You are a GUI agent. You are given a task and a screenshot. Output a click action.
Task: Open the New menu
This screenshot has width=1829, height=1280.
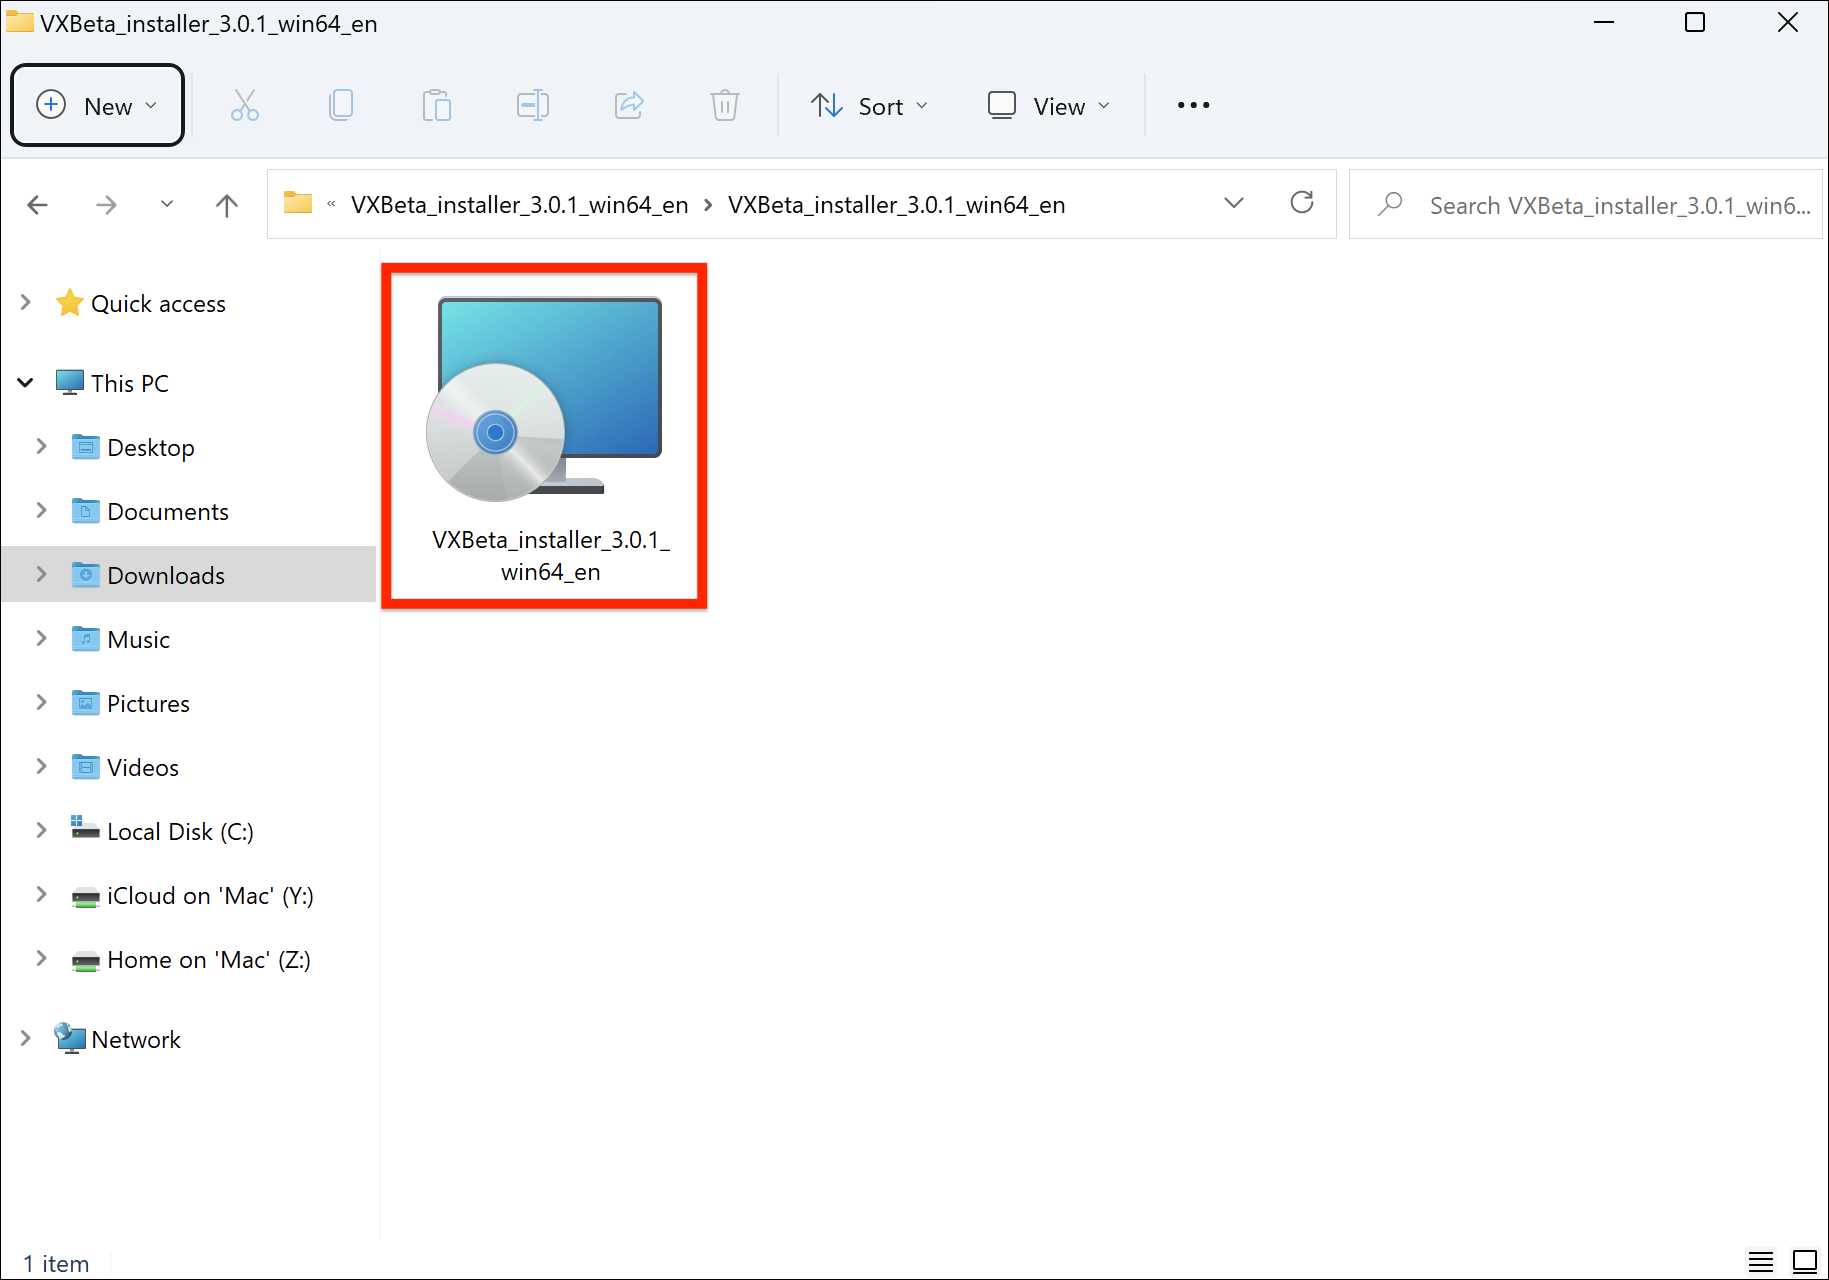point(96,105)
